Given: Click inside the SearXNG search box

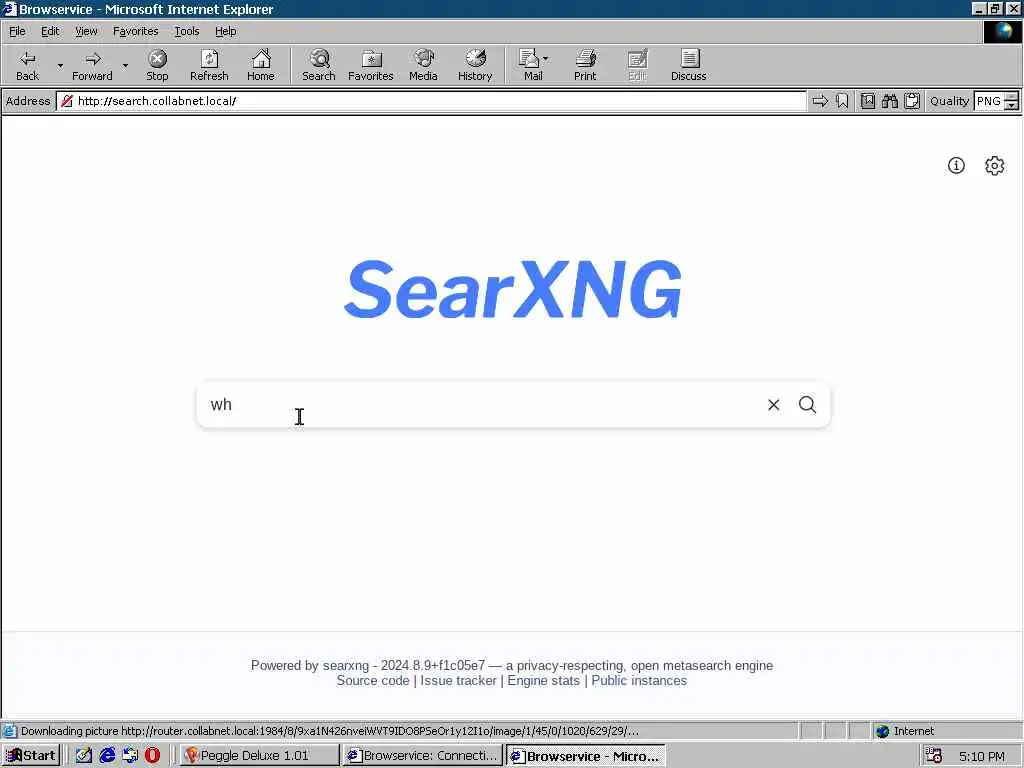Looking at the screenshot, I should click(480, 405).
